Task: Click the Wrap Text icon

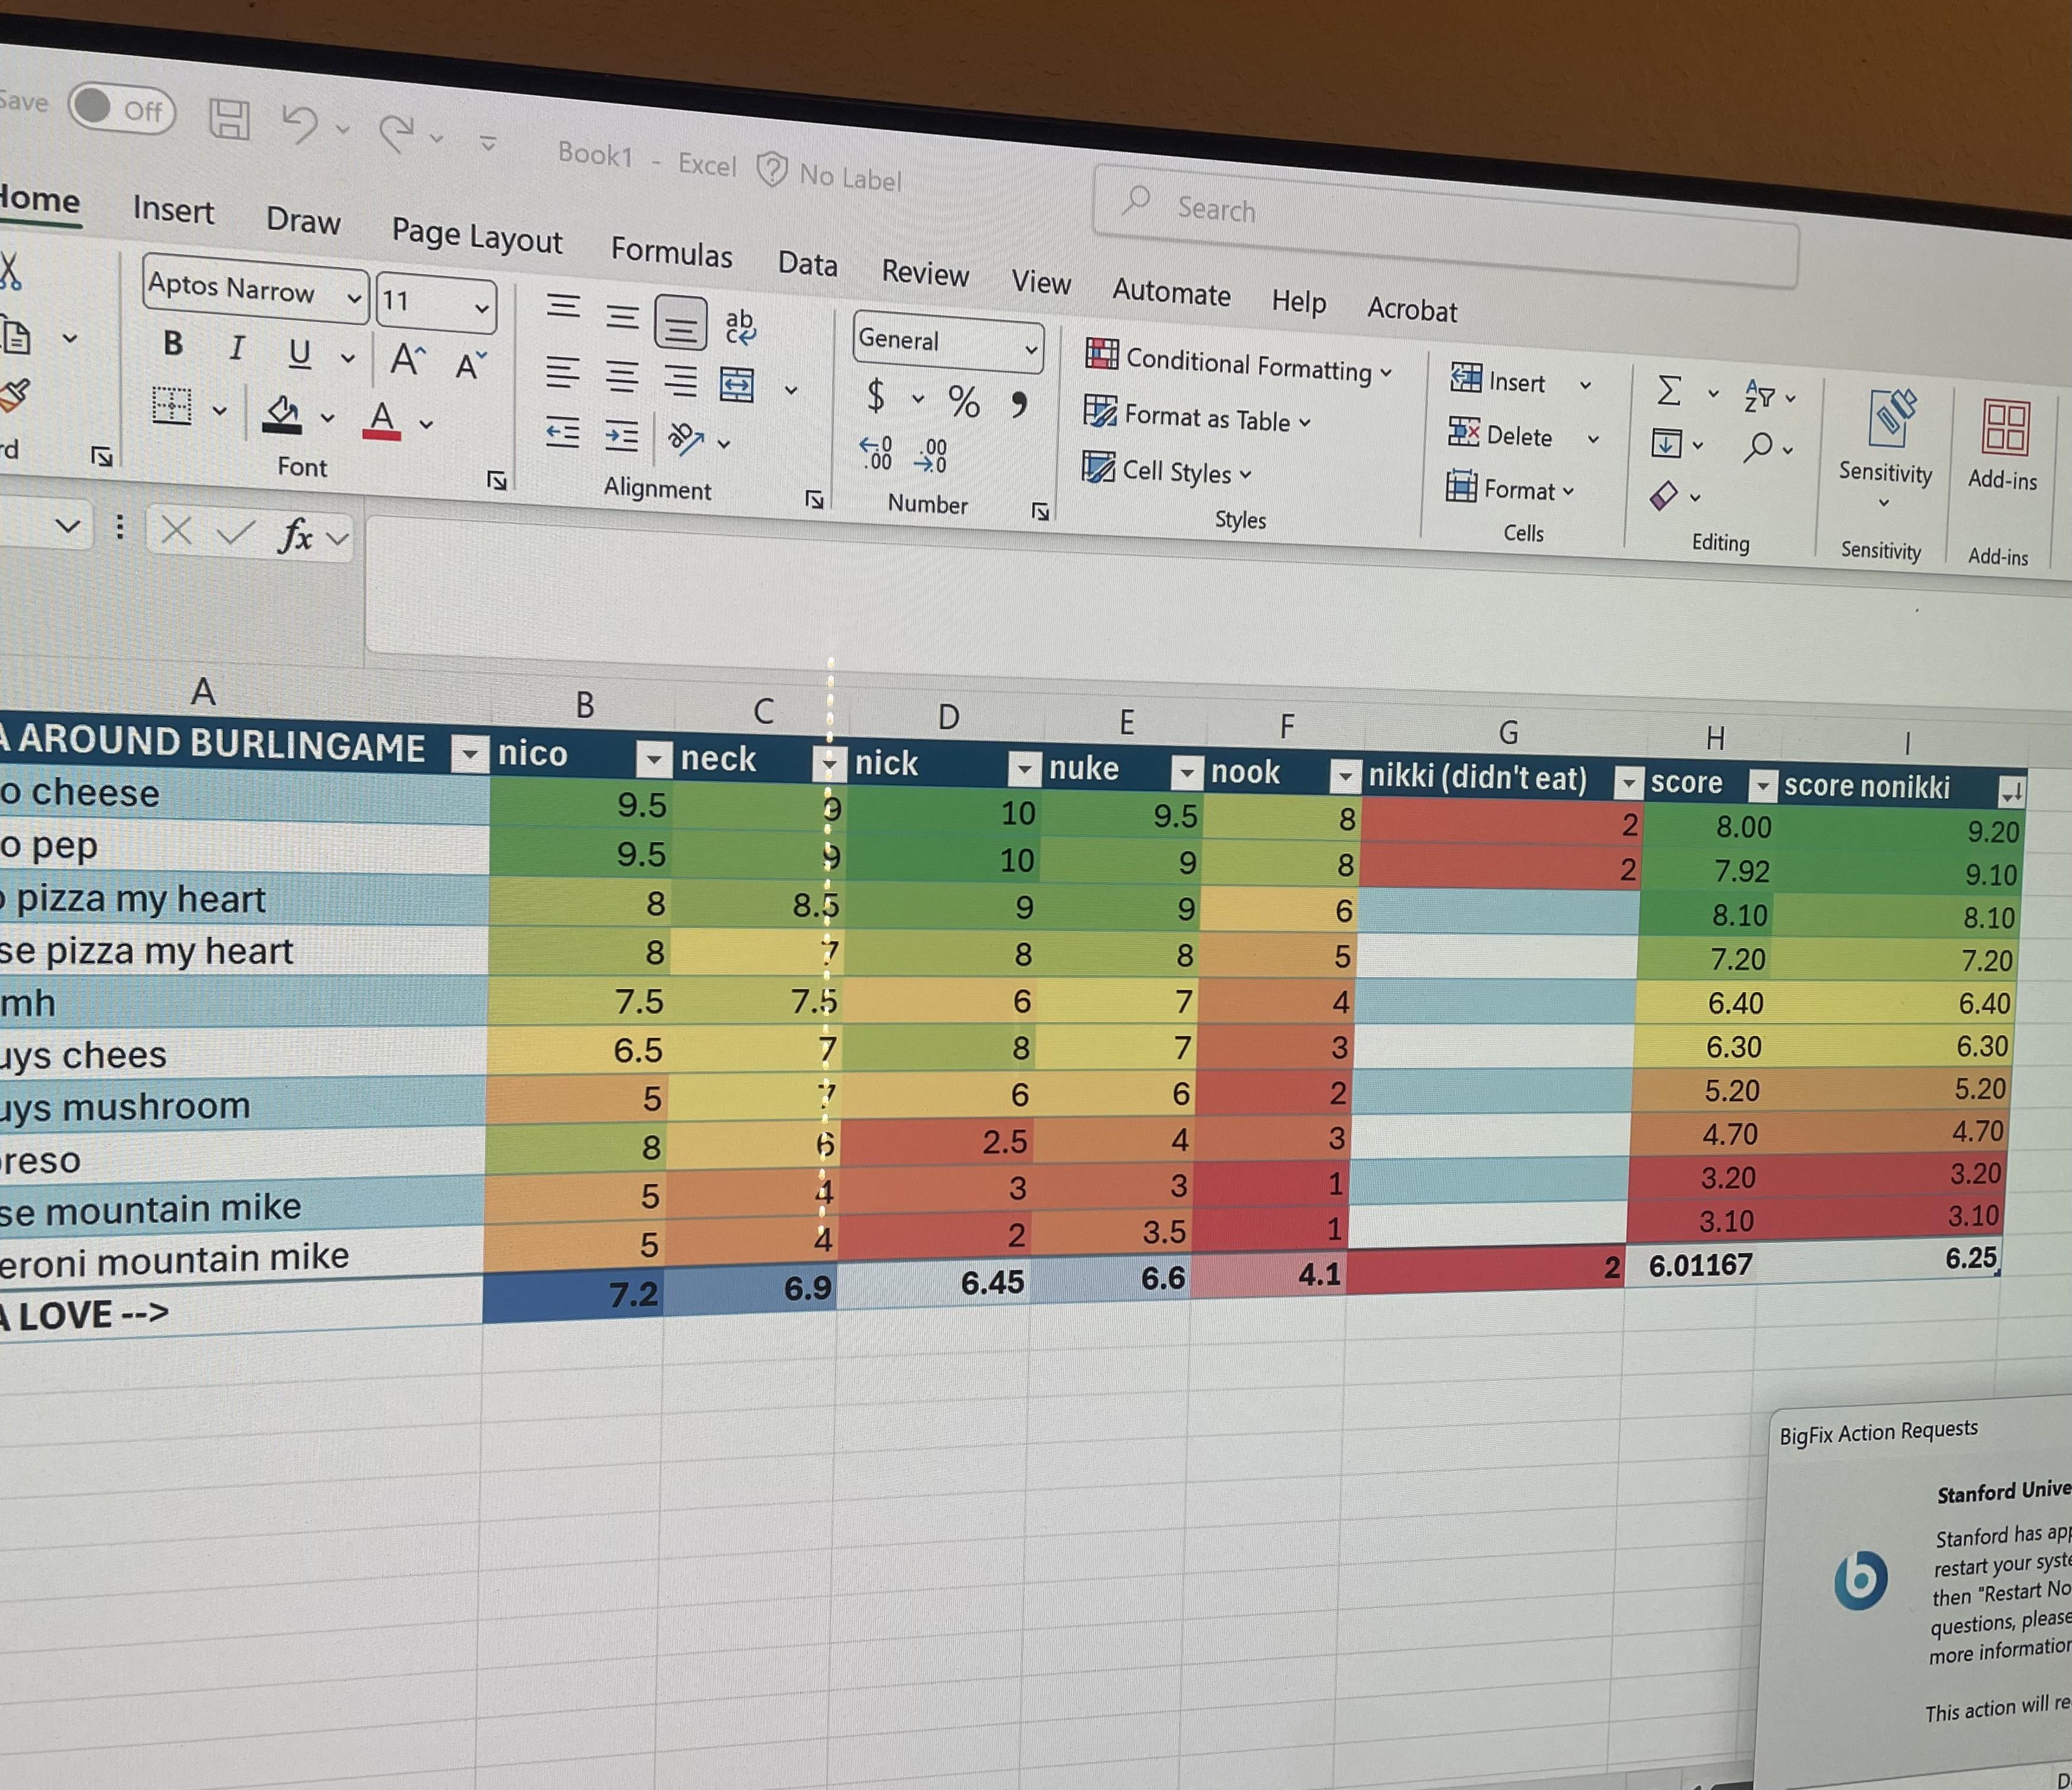Action: 740,326
